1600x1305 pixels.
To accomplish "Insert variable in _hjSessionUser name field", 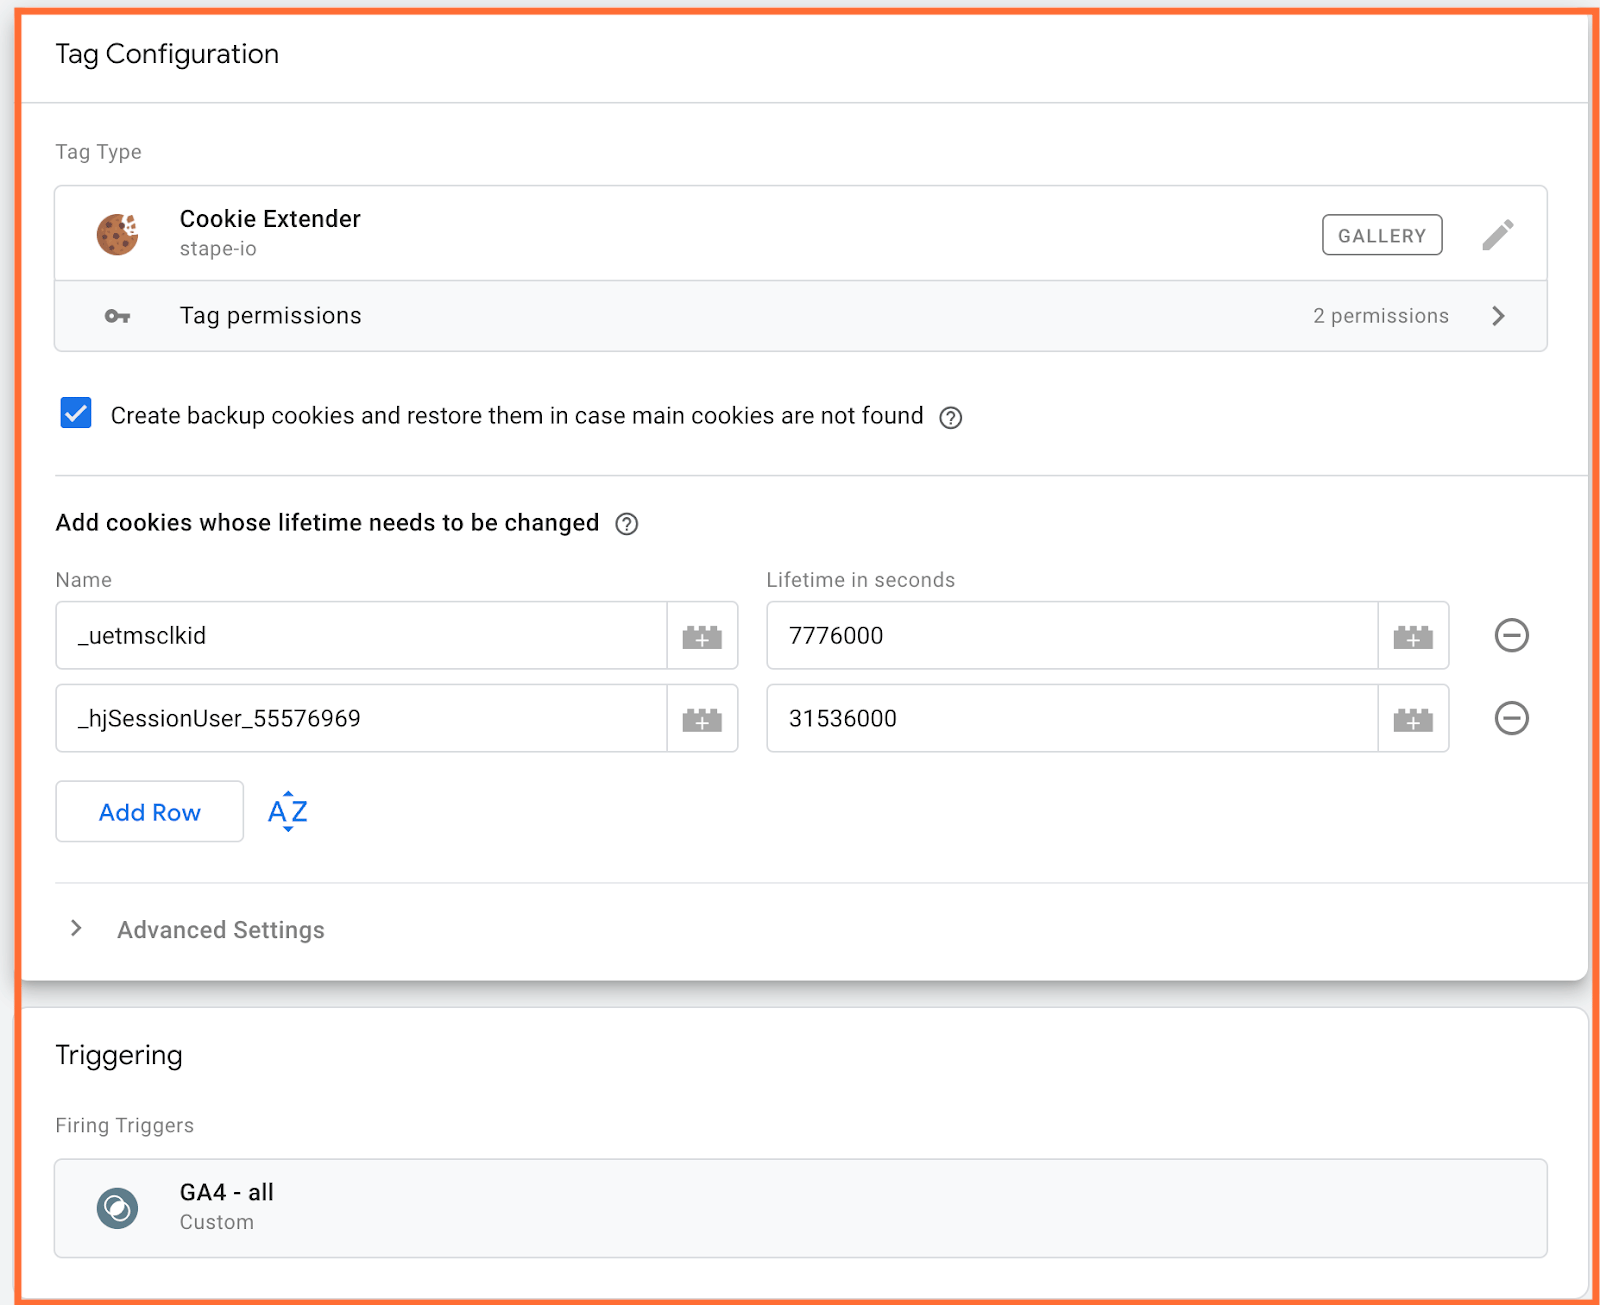I will (x=702, y=719).
